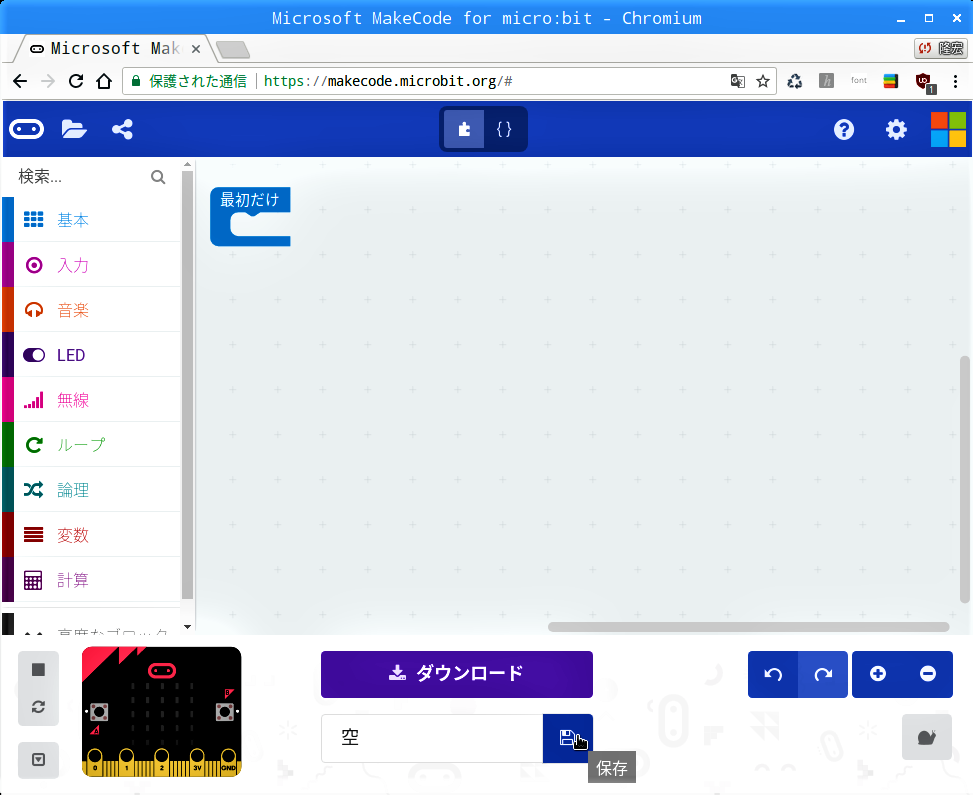The image size is (973, 795).
Task: Click the gray h extension icon
Action: [826, 81]
